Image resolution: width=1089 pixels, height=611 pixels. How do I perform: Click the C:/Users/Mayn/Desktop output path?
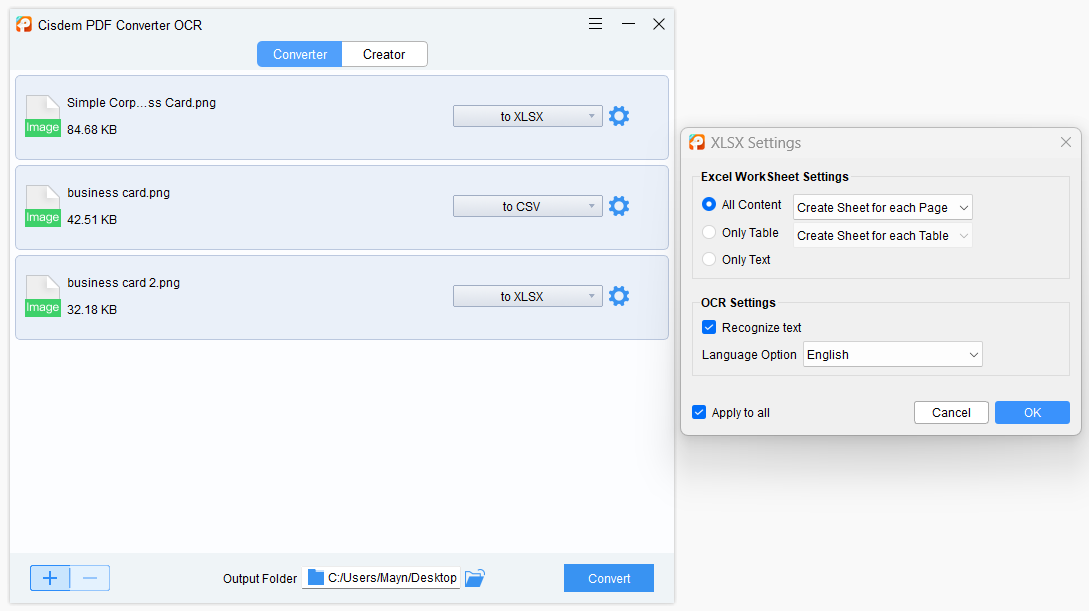click(392, 578)
